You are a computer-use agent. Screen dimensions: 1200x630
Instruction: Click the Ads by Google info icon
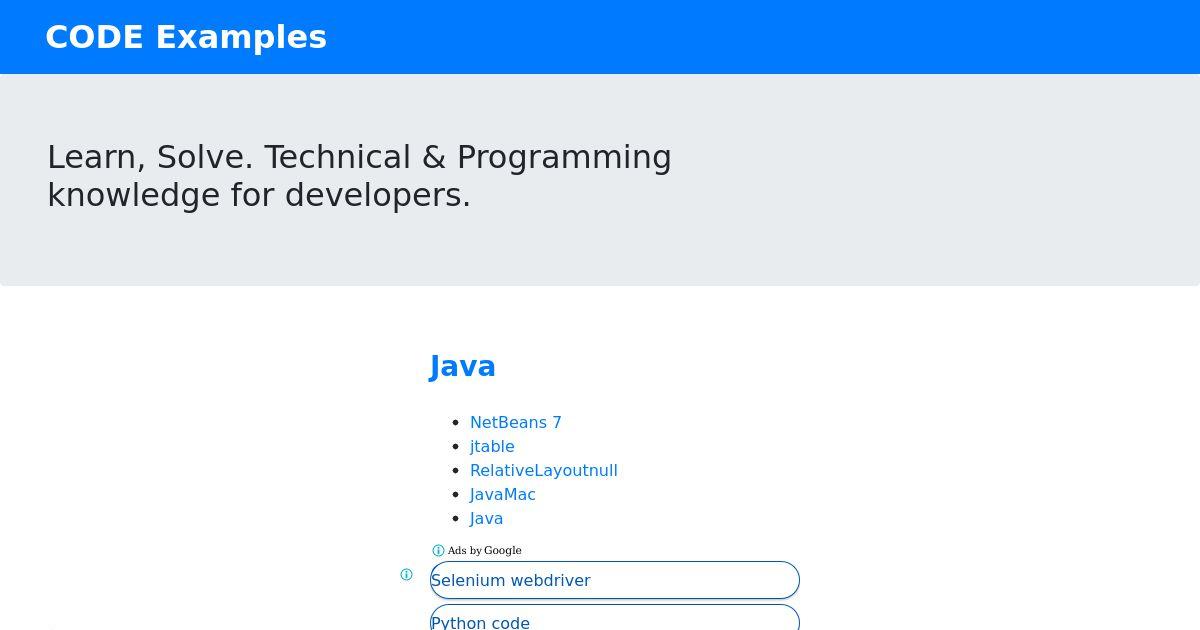point(438,550)
